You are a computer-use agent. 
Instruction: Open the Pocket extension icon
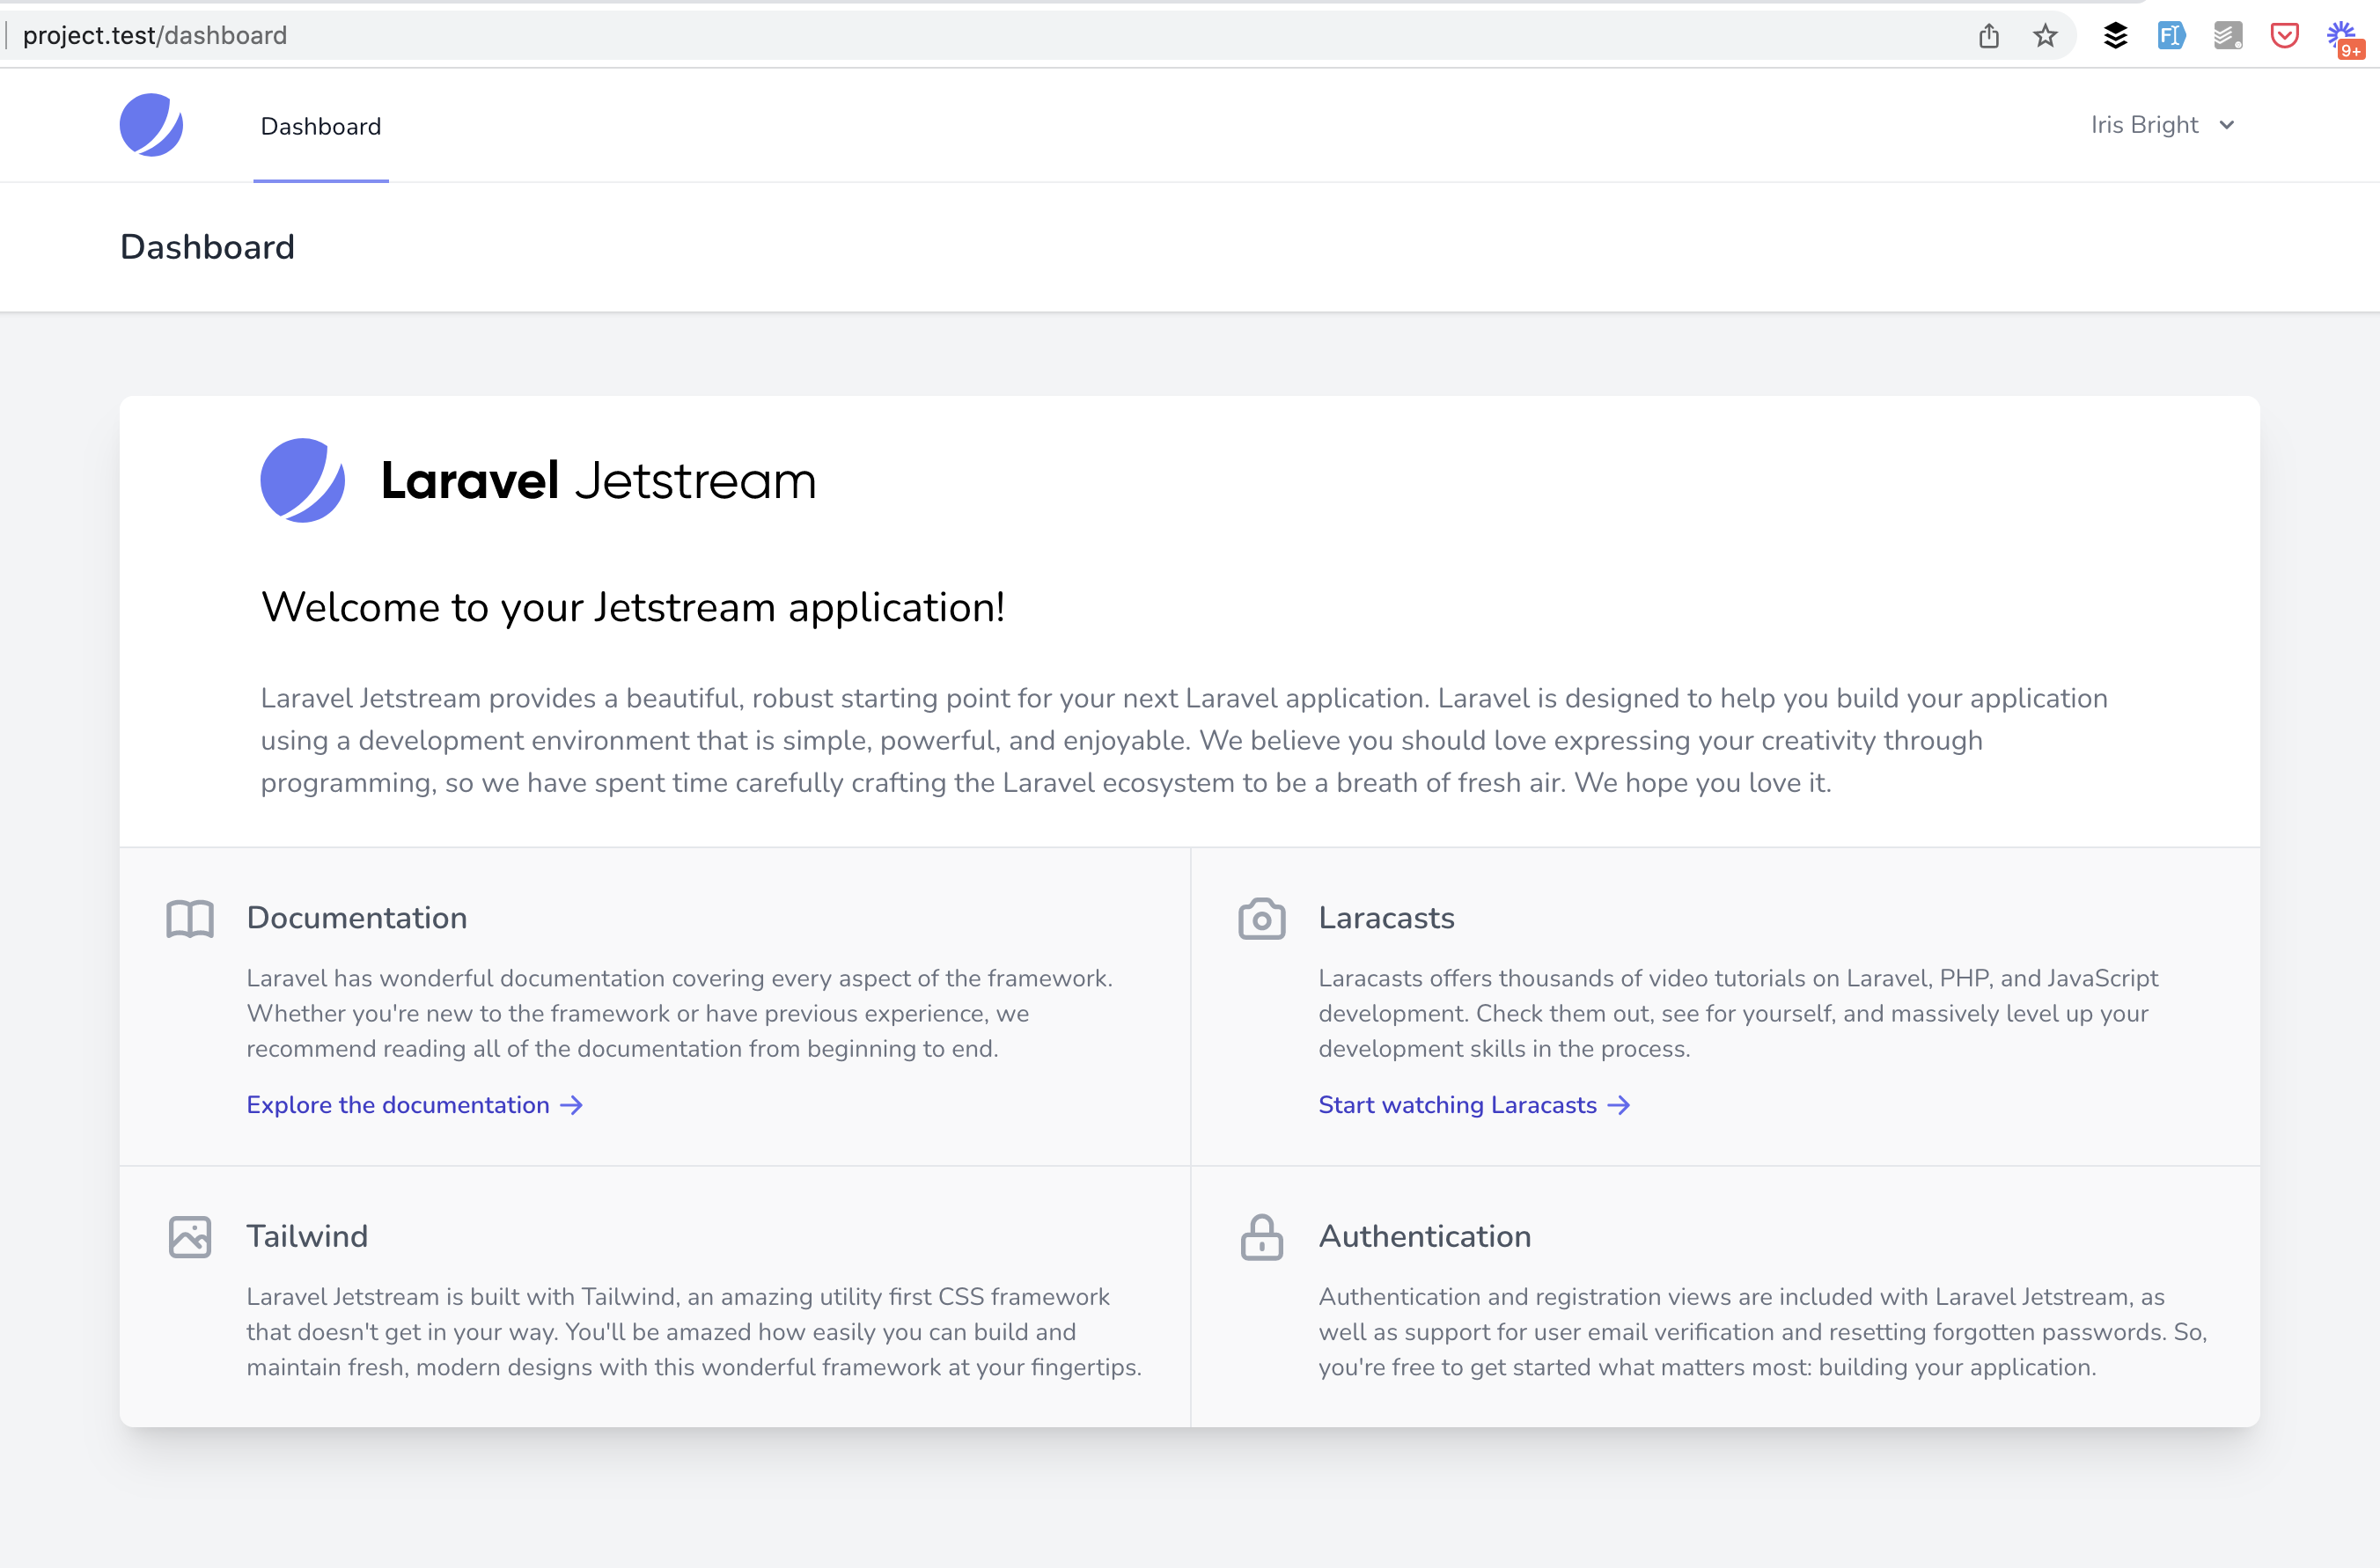tap(2284, 35)
